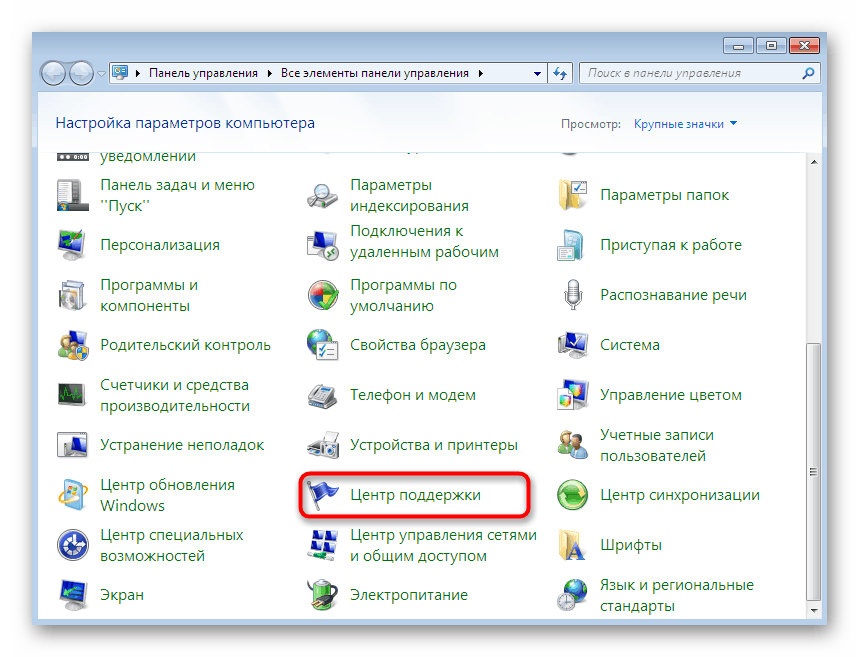859x657 pixels.
Task: Open Система properties
Action: click(631, 344)
